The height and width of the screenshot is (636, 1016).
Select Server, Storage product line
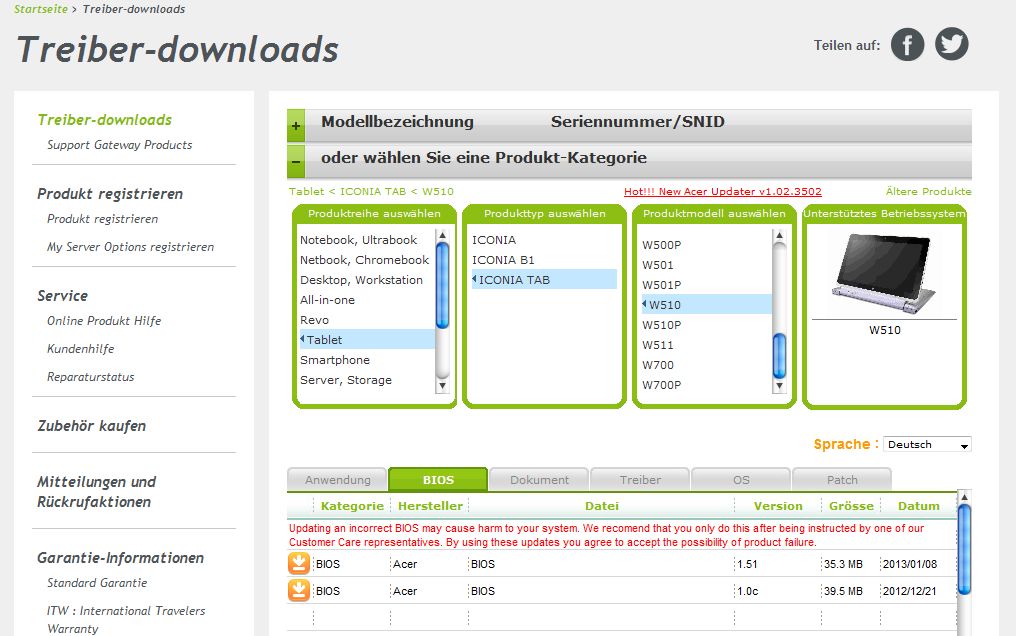[345, 380]
